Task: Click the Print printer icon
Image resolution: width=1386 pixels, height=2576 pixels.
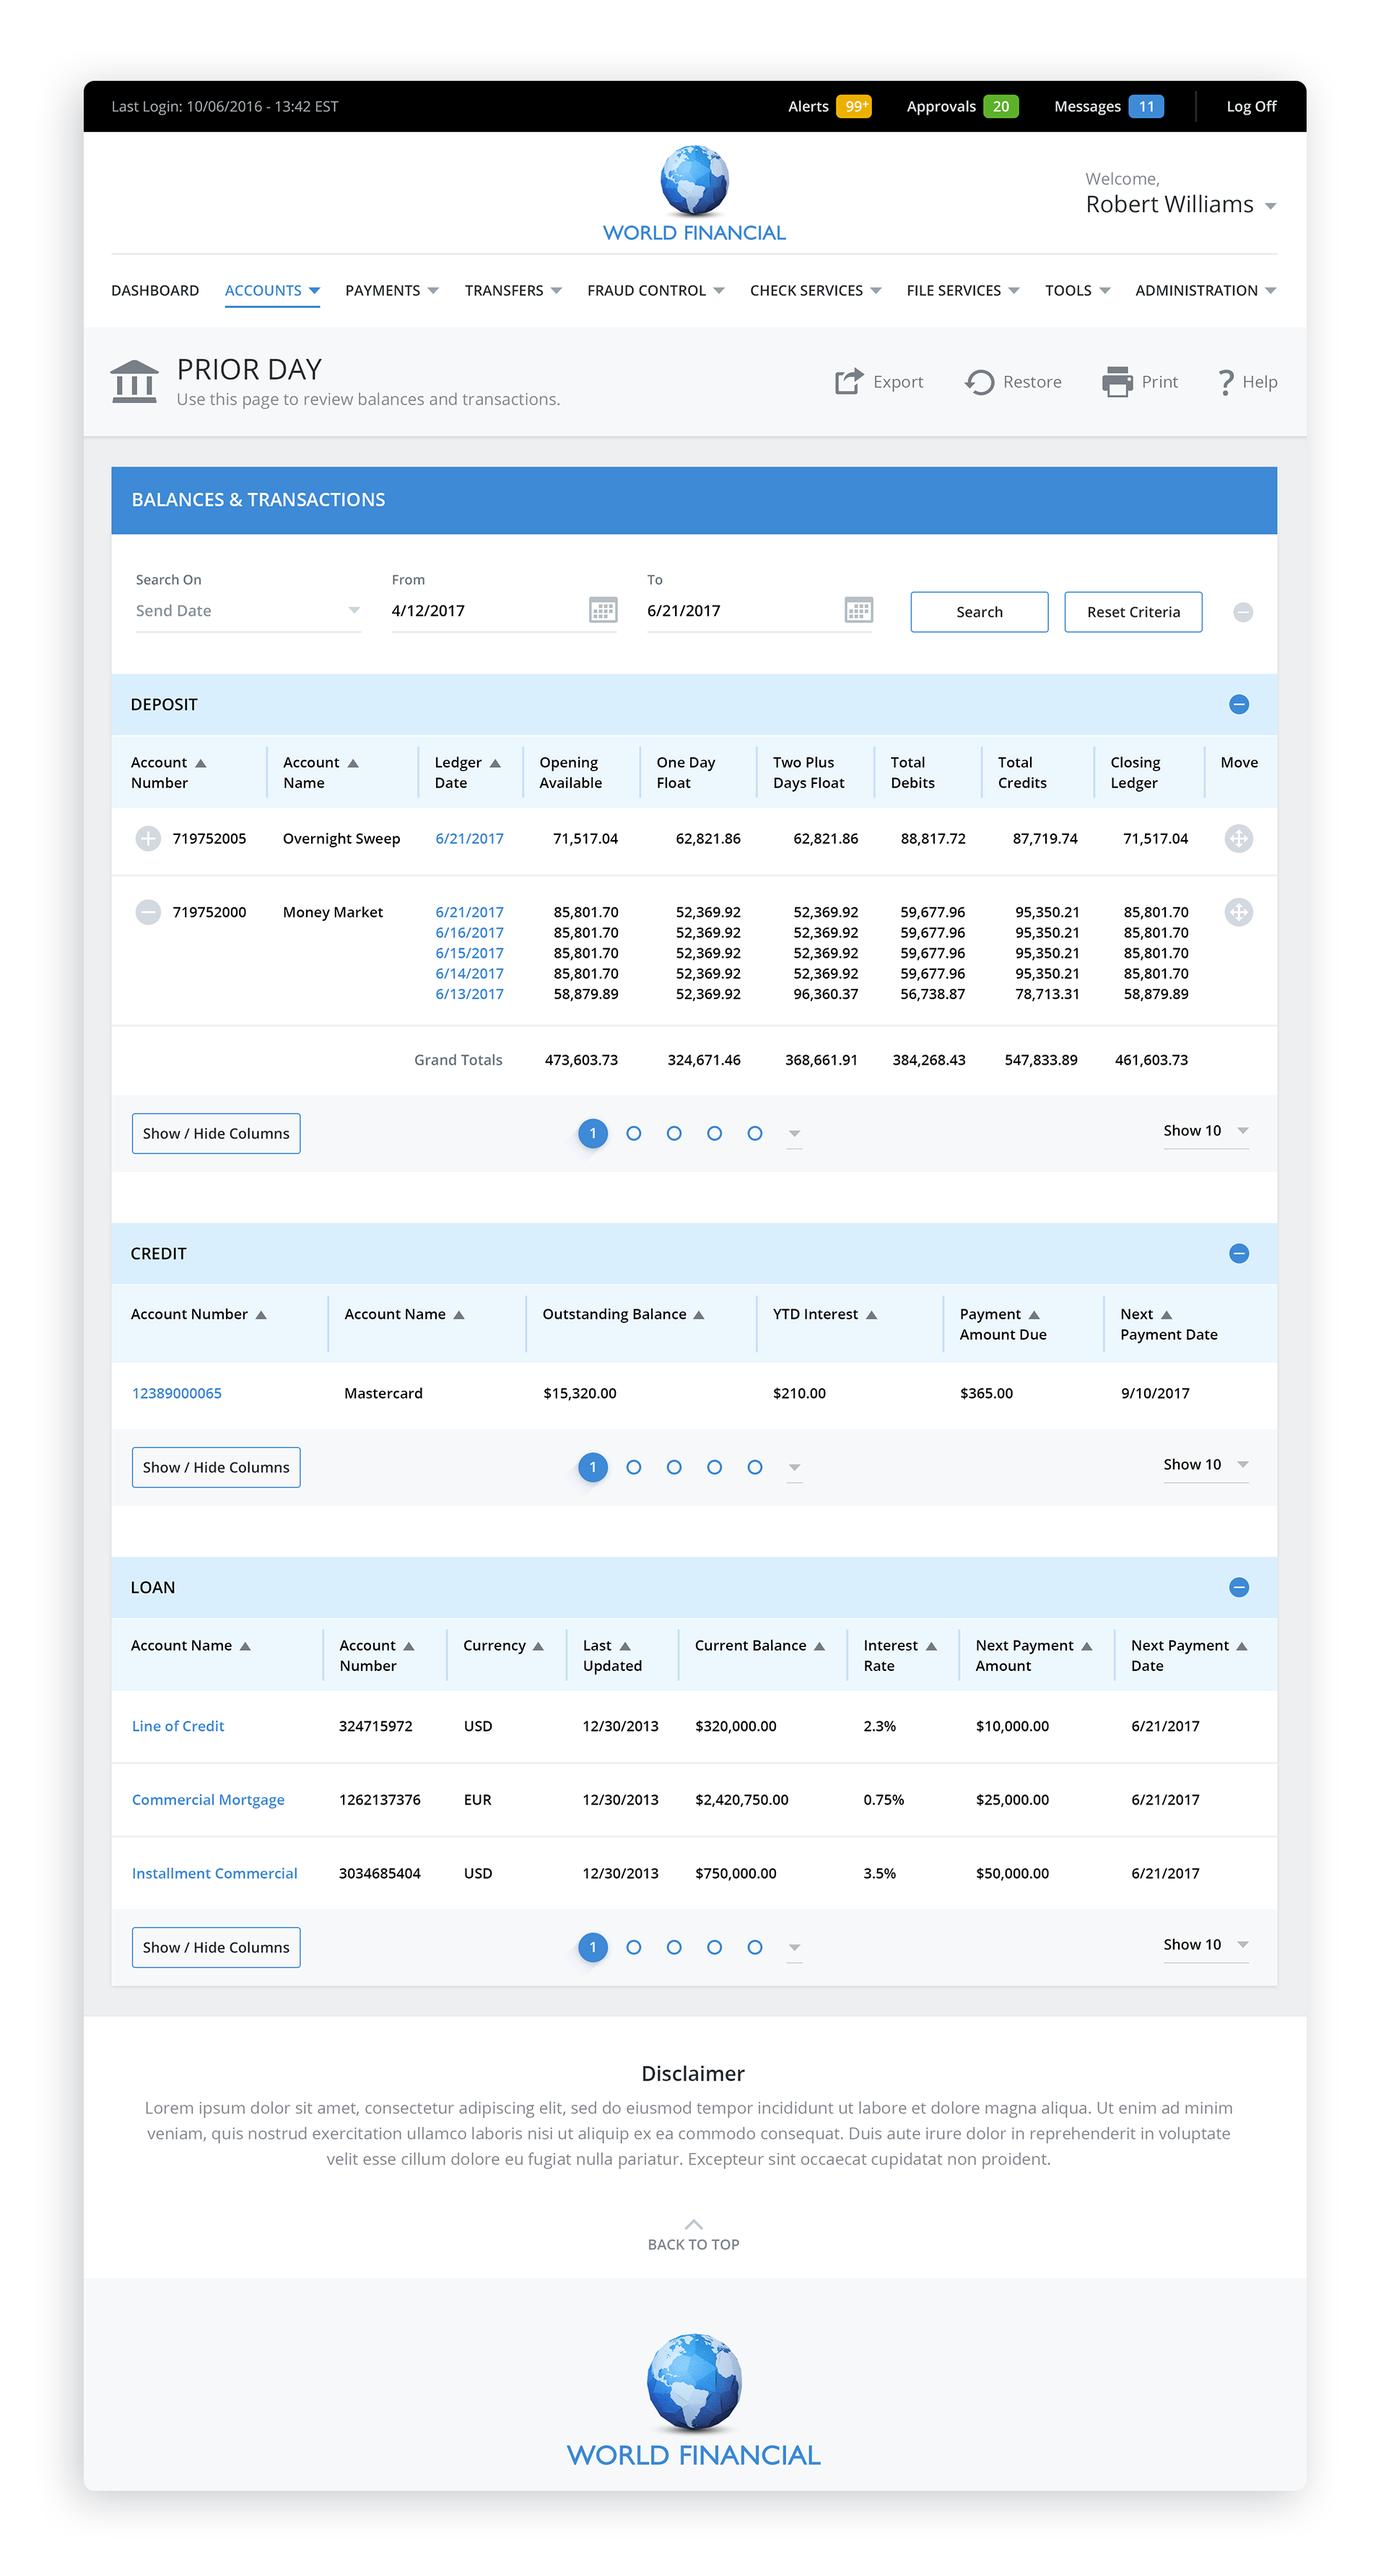Action: 1116,381
